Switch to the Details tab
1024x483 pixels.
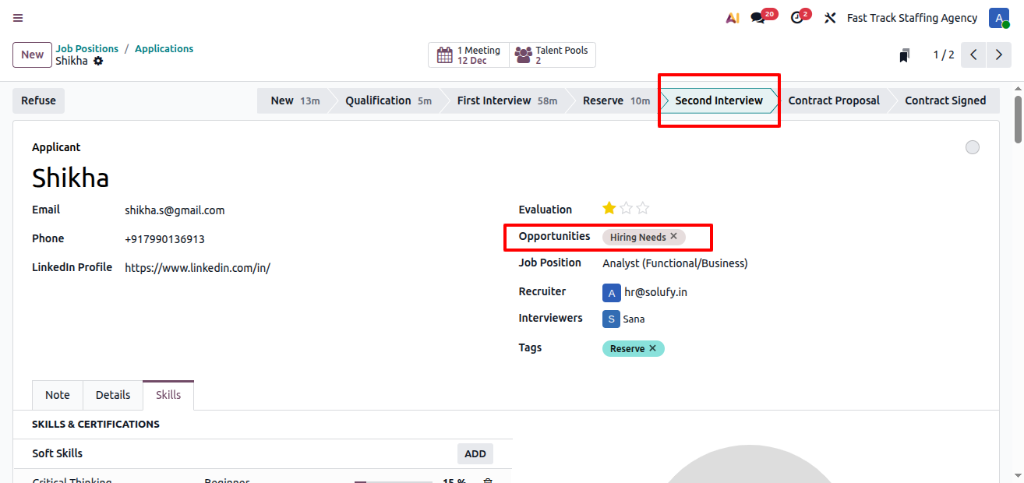click(x=113, y=395)
